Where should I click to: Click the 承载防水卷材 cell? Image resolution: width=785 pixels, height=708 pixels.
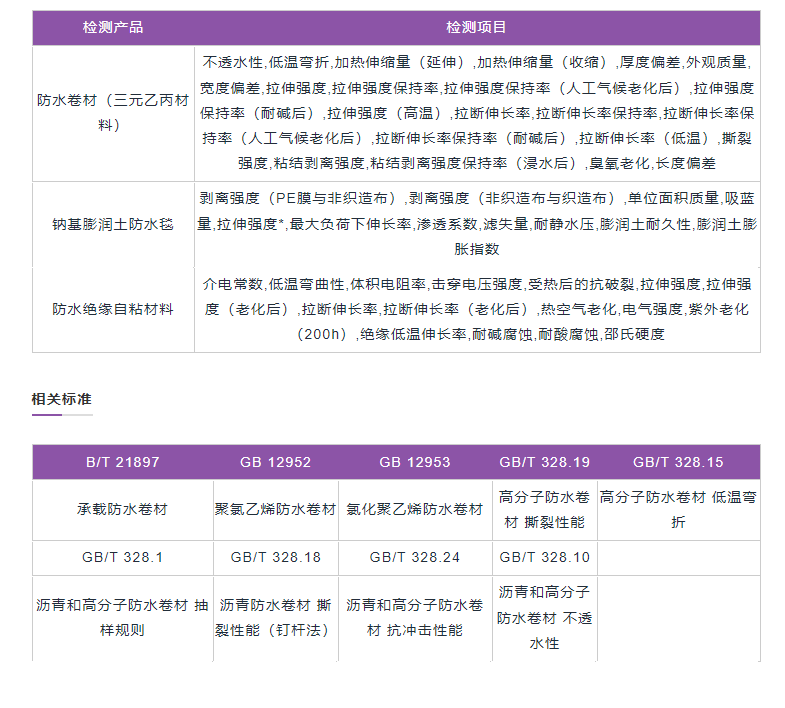click(122, 509)
